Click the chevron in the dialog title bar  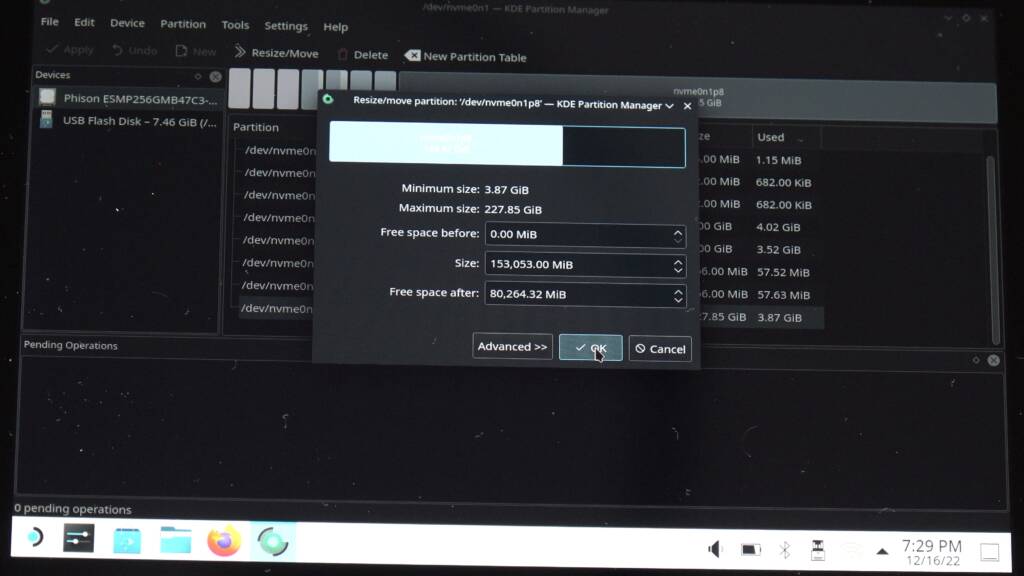[x=669, y=105]
